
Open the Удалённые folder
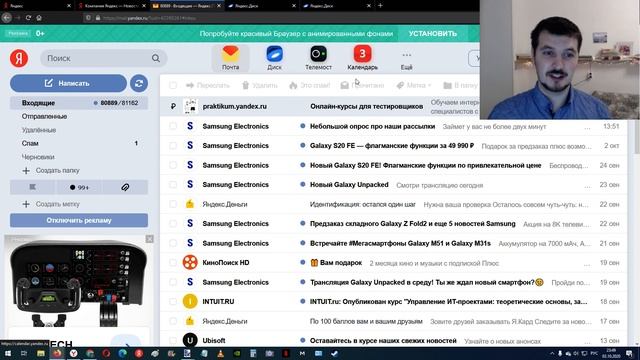(39, 130)
